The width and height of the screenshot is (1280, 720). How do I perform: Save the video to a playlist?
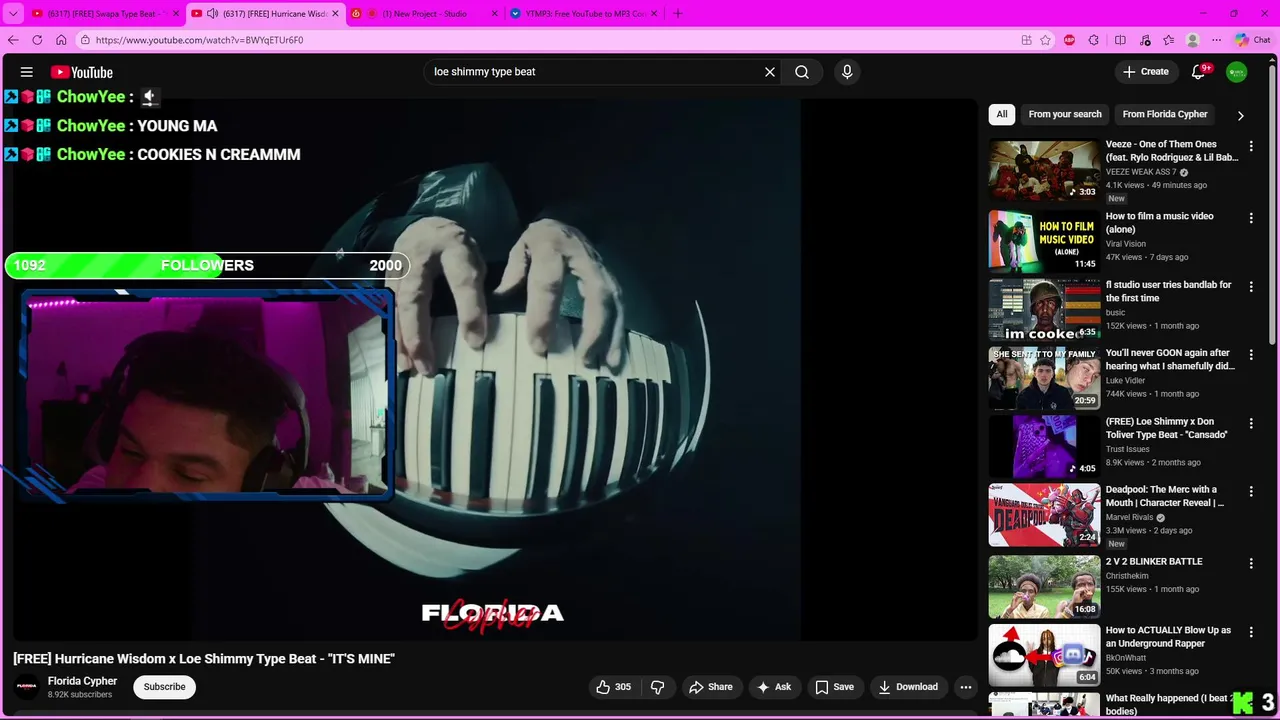pyautogui.click(x=834, y=687)
